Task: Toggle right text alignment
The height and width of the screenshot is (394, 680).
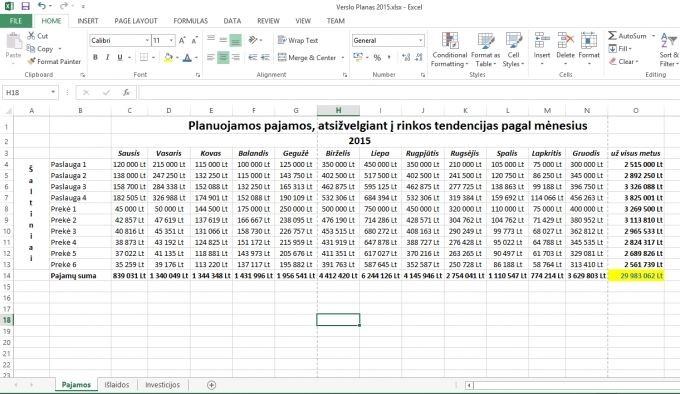Action: pos(235,57)
